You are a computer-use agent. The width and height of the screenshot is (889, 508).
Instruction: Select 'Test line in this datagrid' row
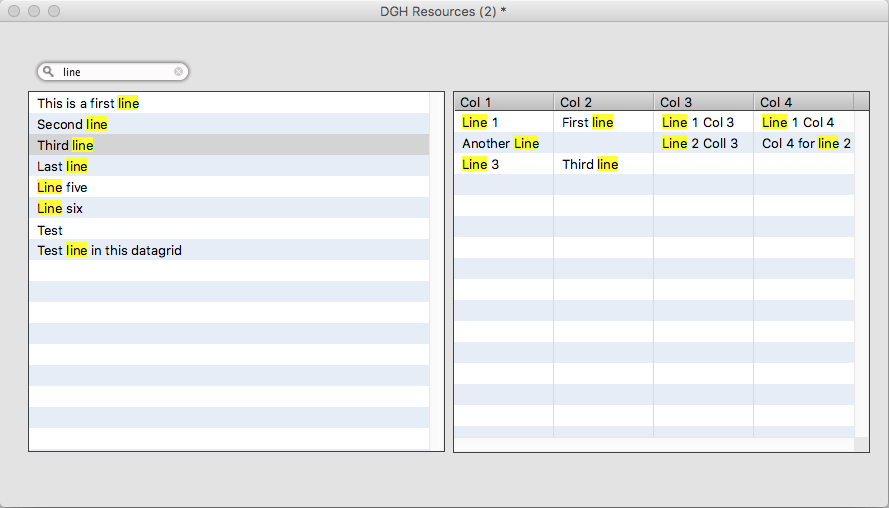coord(109,251)
